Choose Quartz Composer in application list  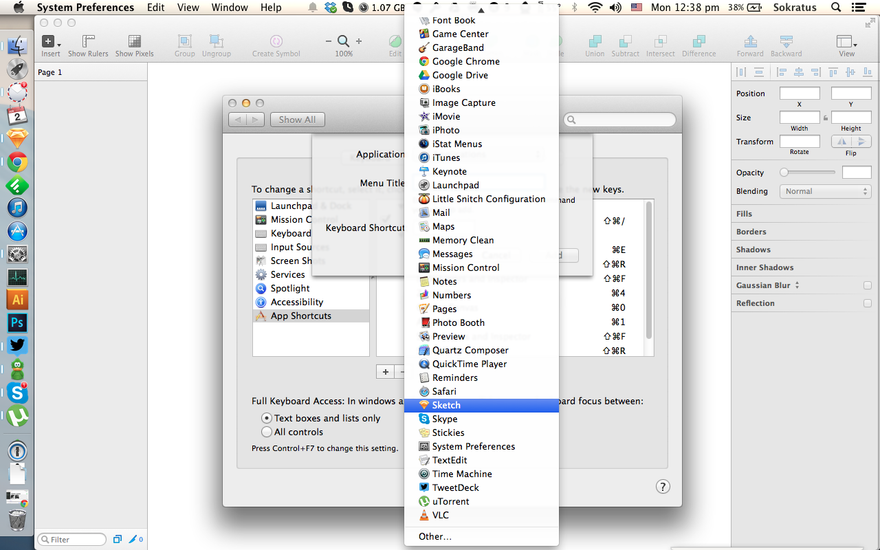tap(482, 350)
